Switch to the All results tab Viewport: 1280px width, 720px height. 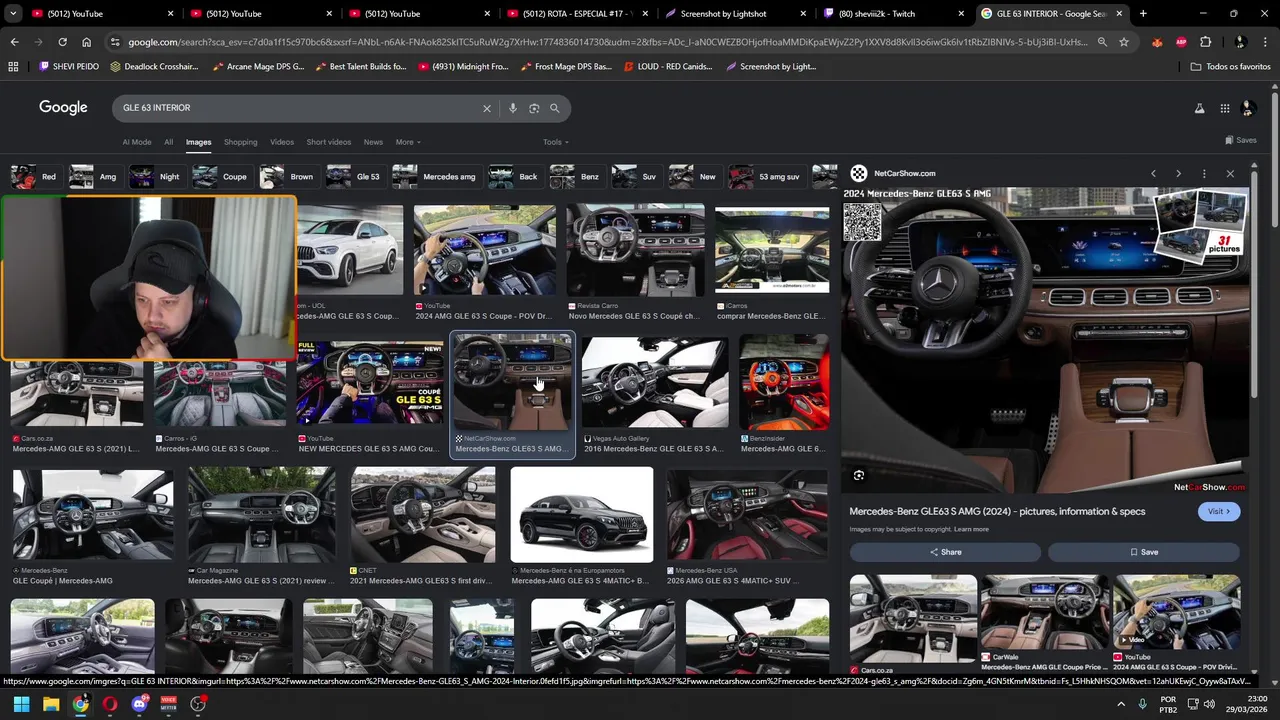coord(168,142)
